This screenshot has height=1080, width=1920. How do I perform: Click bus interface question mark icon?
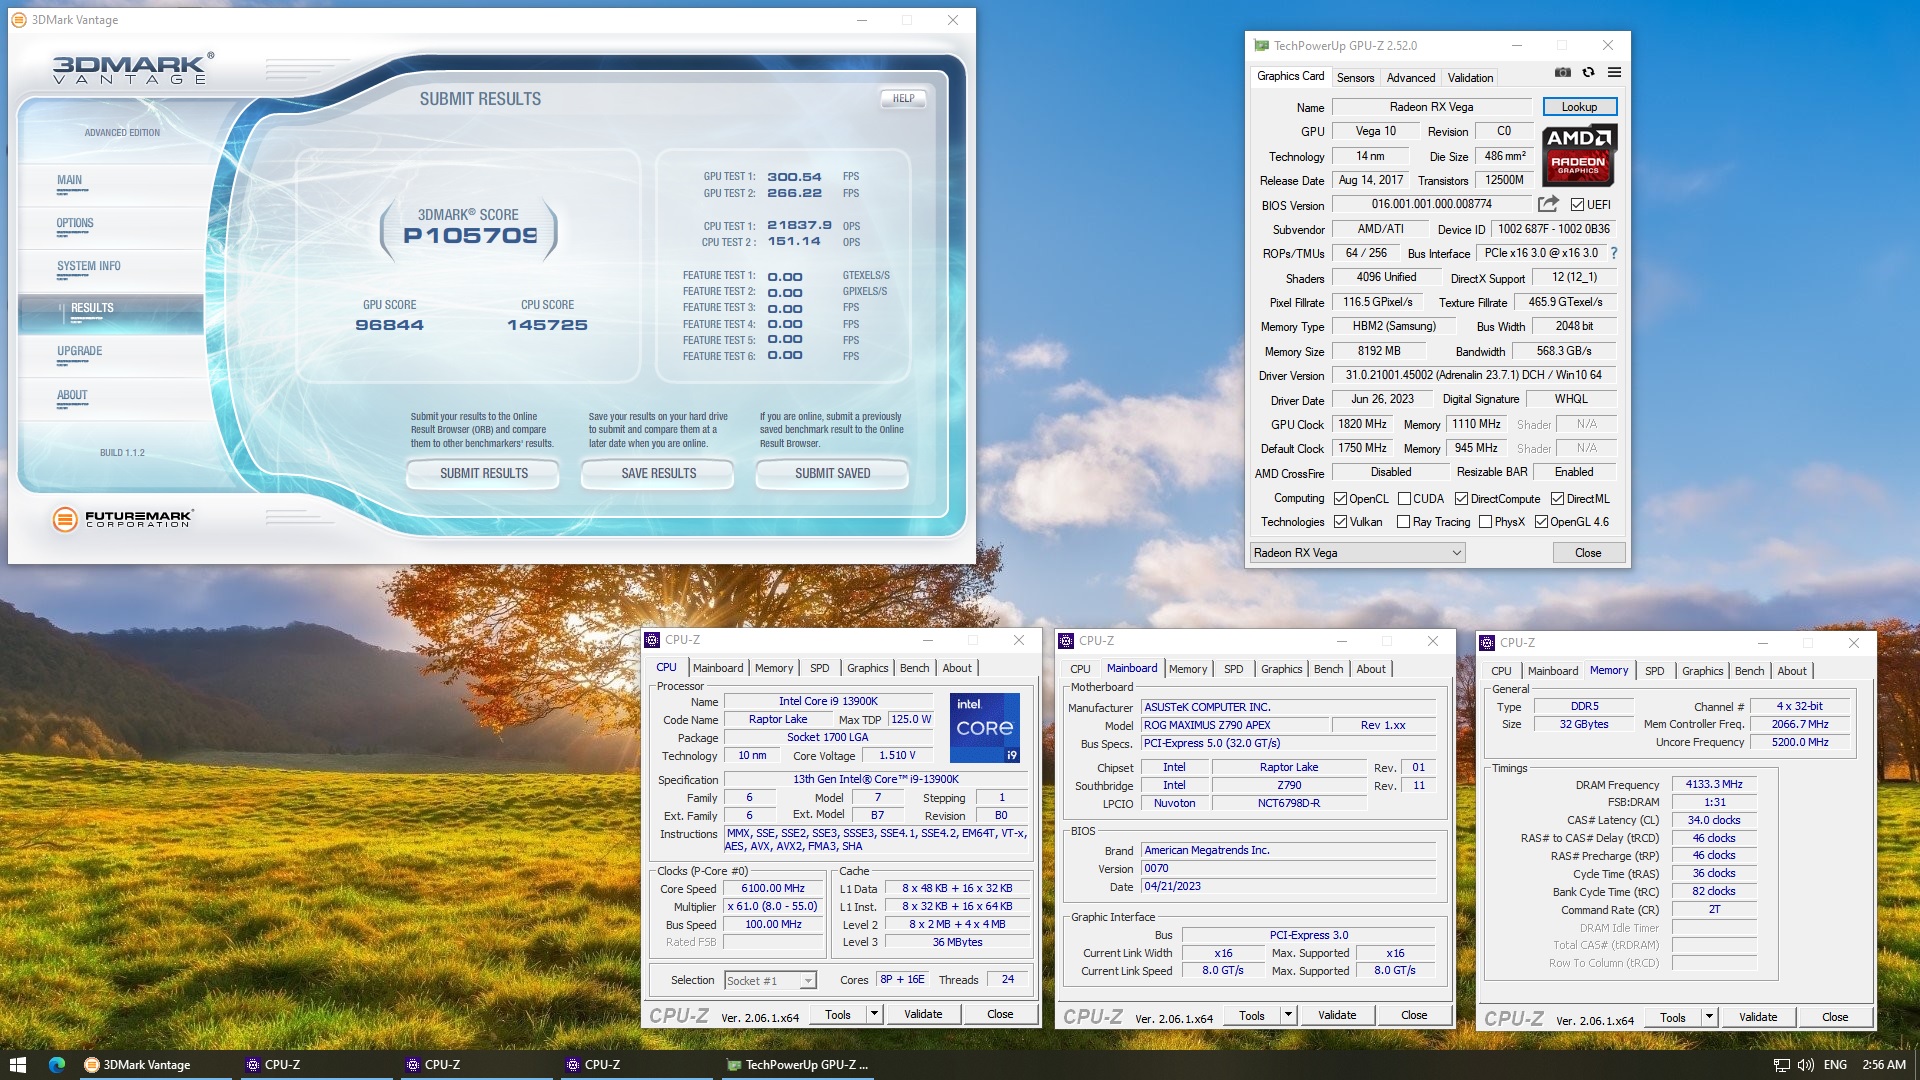pyautogui.click(x=1613, y=253)
